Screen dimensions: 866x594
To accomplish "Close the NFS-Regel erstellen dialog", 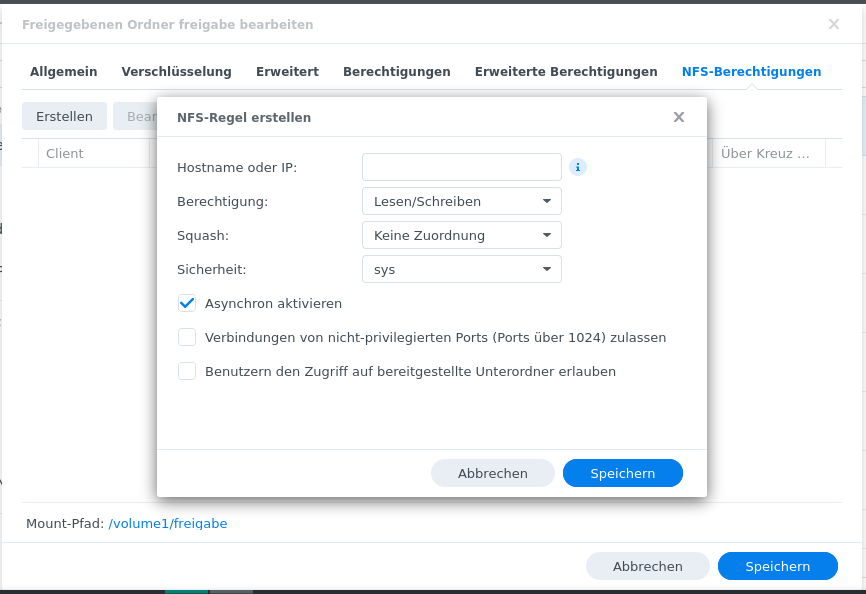I will coord(679,117).
